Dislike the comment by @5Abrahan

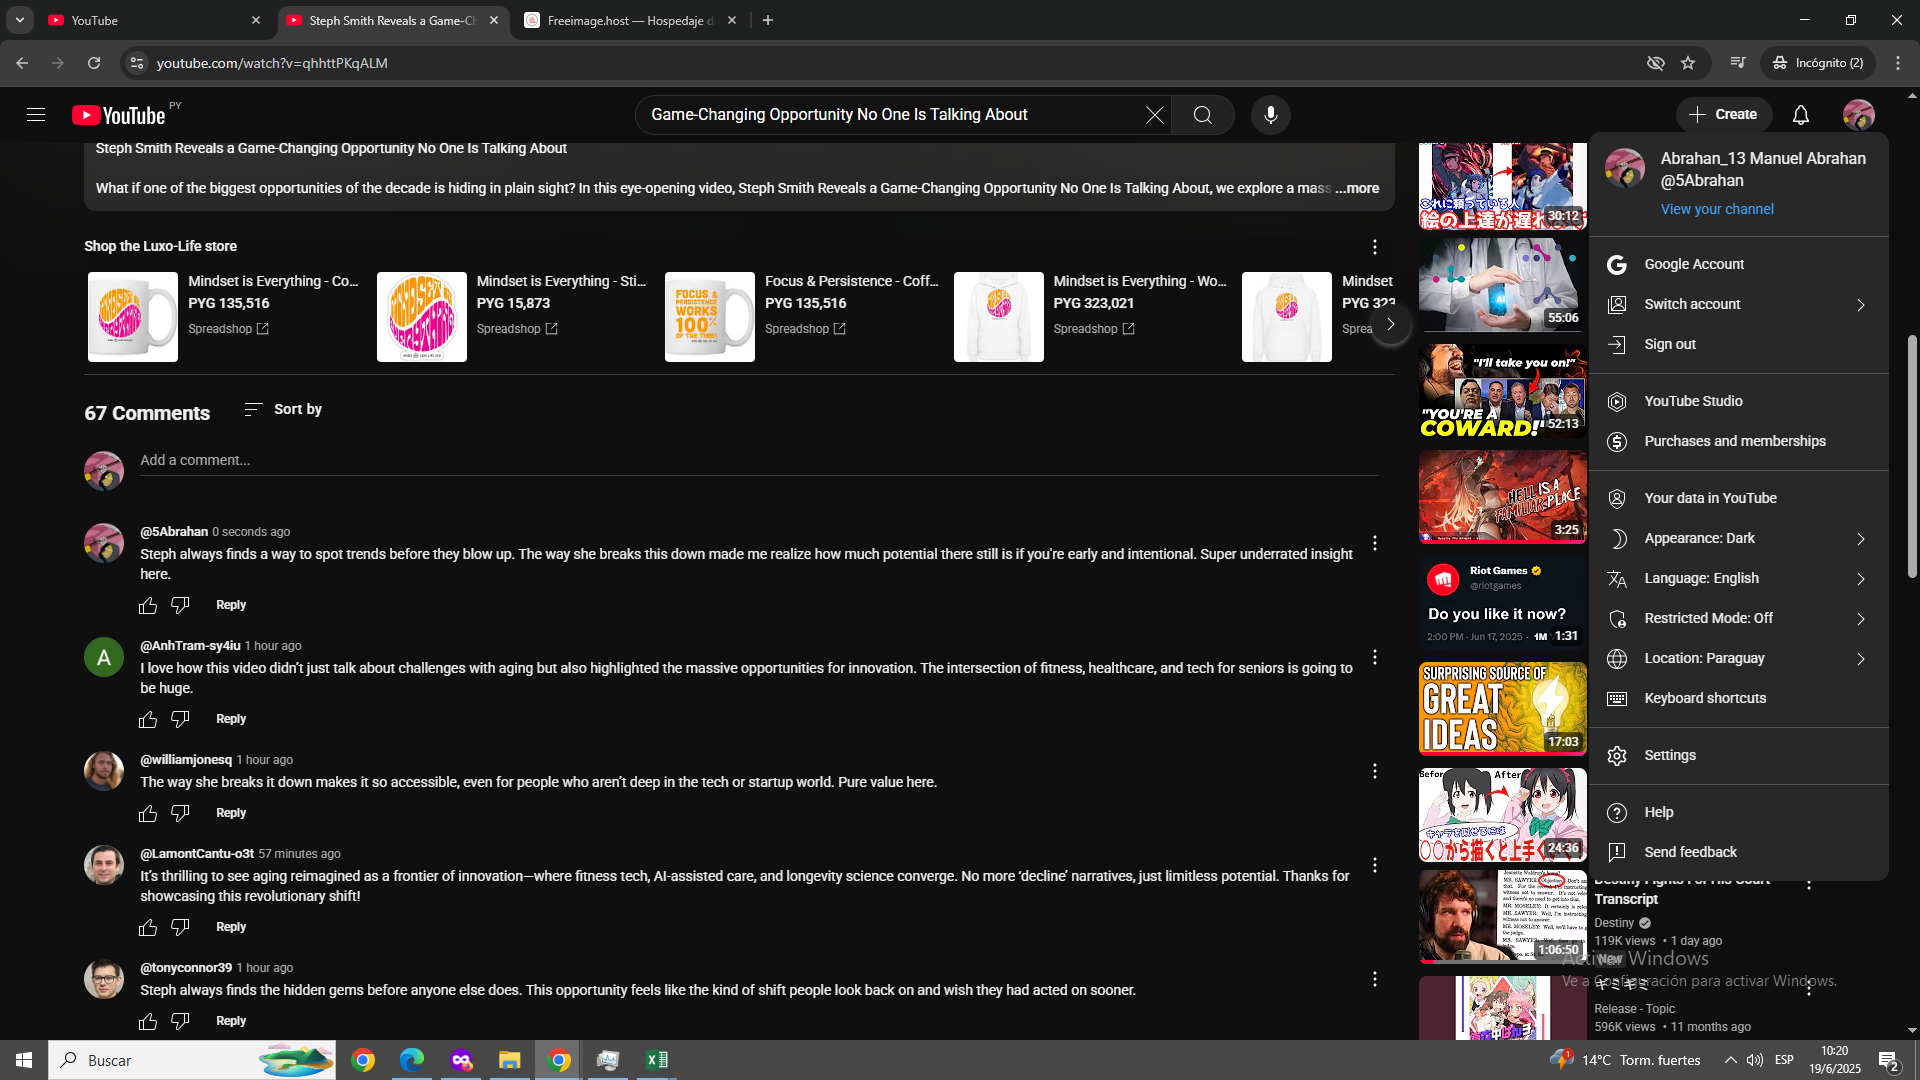tap(180, 605)
